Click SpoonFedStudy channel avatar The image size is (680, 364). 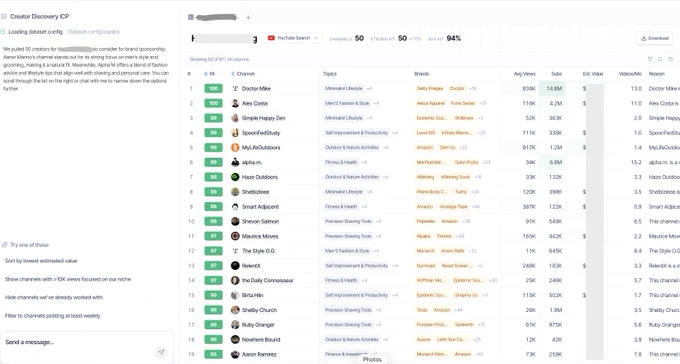tap(235, 133)
